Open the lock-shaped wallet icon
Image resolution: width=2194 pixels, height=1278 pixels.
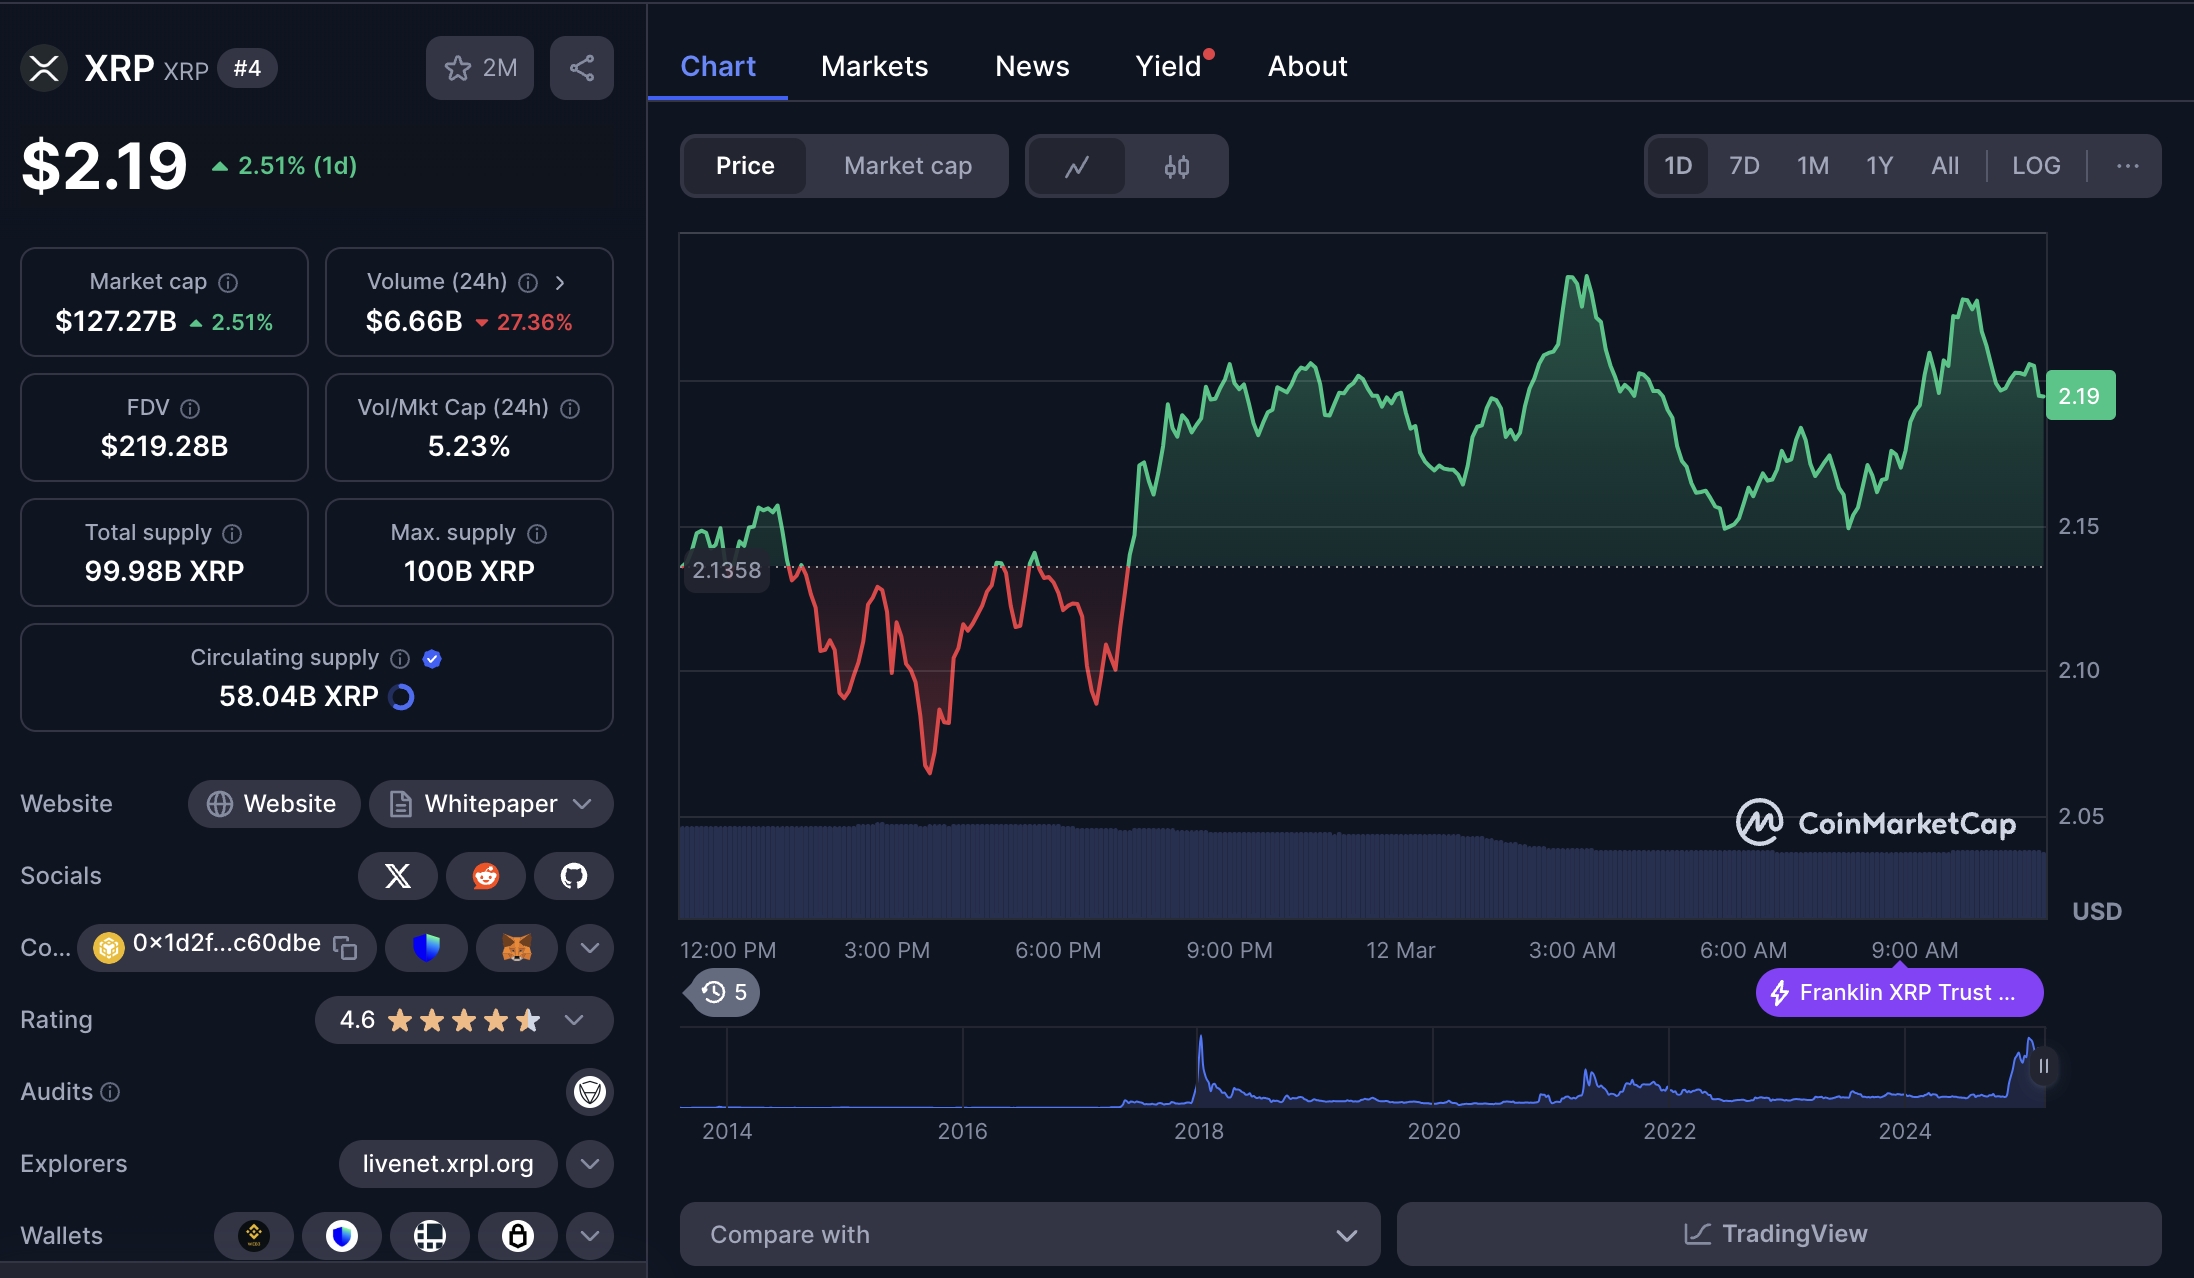click(x=518, y=1236)
